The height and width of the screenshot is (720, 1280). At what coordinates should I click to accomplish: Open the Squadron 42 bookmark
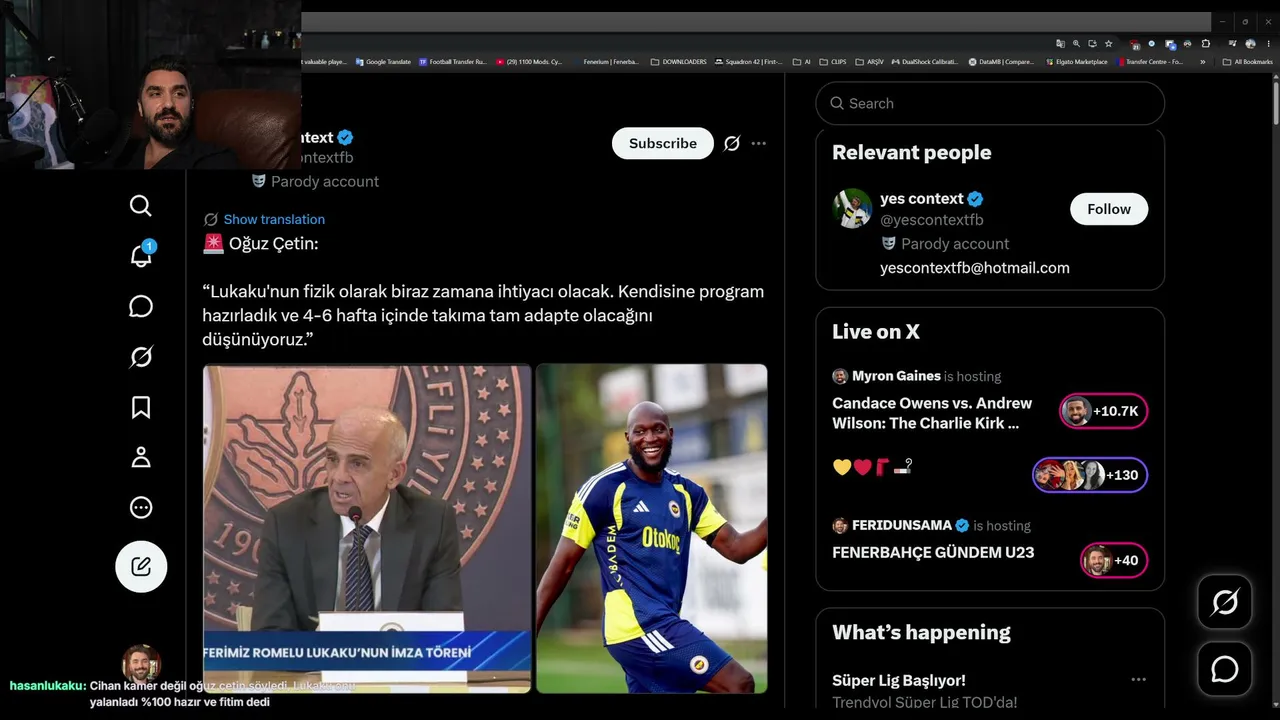[749, 62]
